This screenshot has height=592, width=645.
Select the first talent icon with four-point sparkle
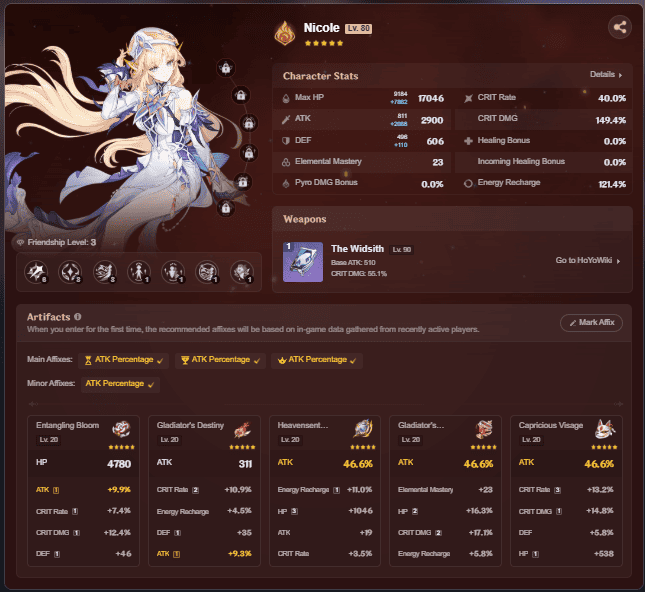[36, 272]
